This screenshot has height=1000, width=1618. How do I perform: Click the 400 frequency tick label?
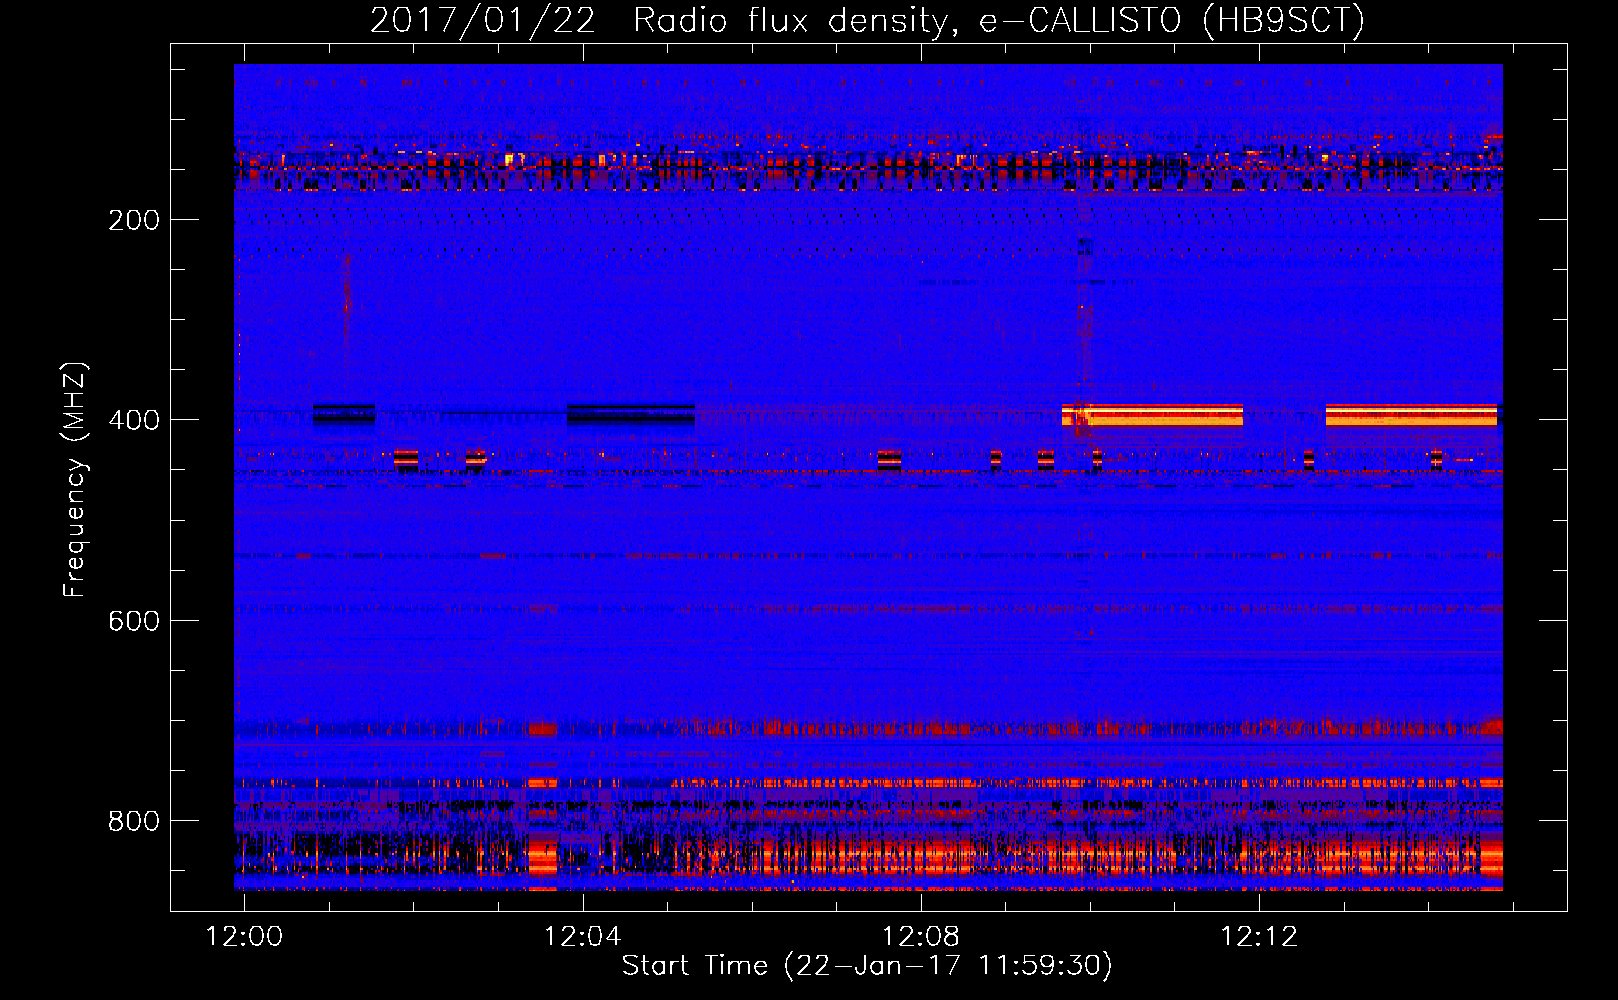point(134,420)
